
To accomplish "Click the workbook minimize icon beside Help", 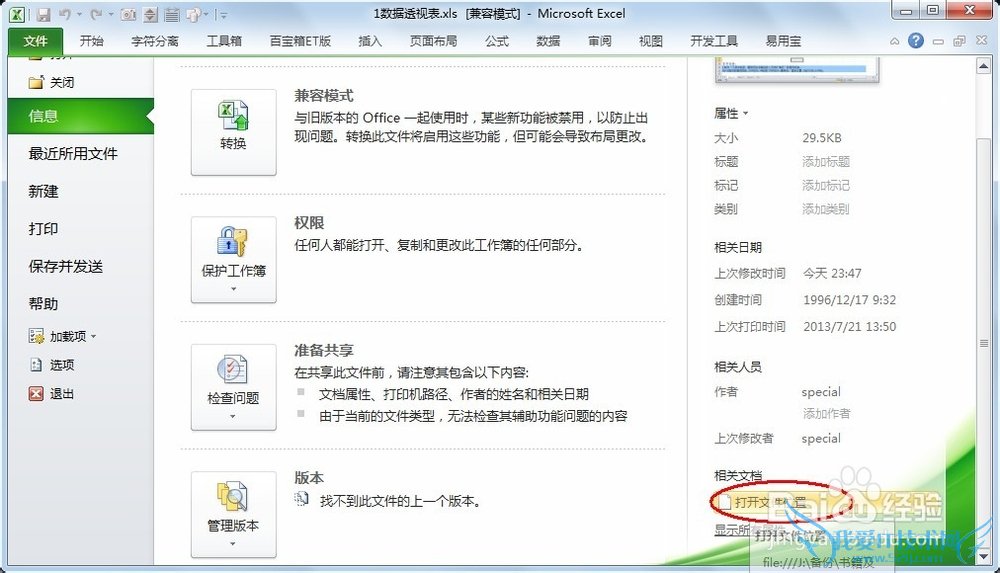I will (938, 41).
